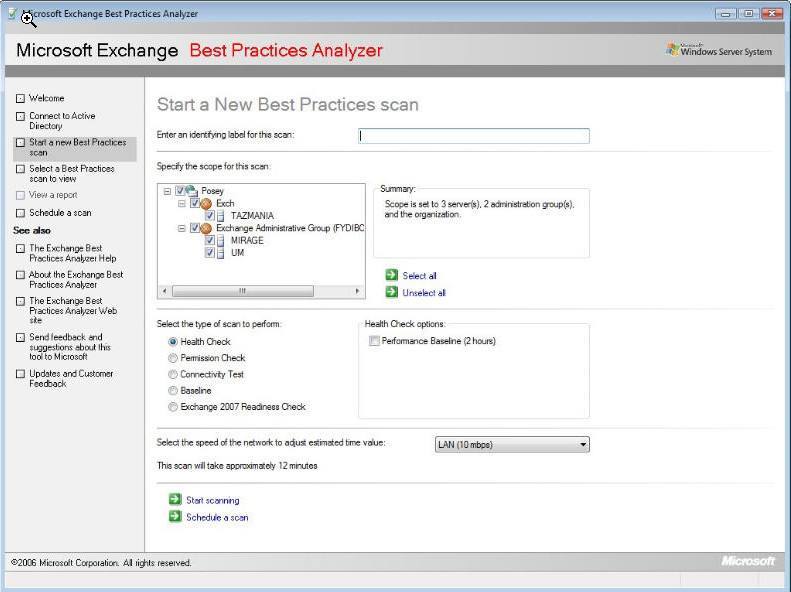Click the Exch administrative group icon
This screenshot has width=791, height=592.
tap(206, 204)
